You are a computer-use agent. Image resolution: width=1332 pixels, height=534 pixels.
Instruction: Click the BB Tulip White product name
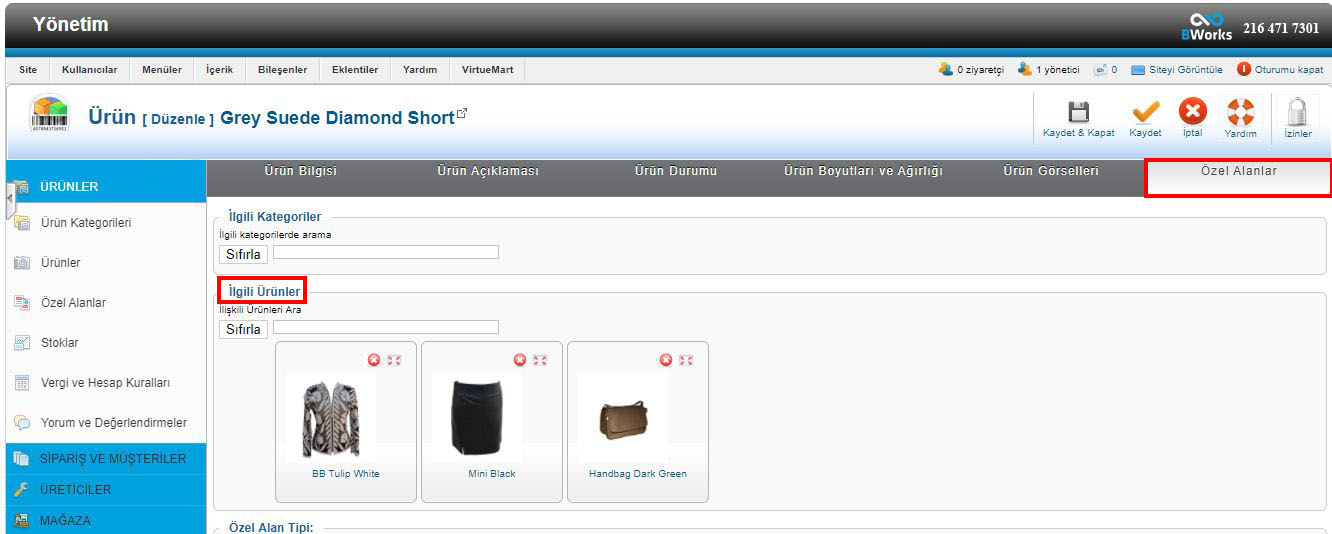coord(346,474)
